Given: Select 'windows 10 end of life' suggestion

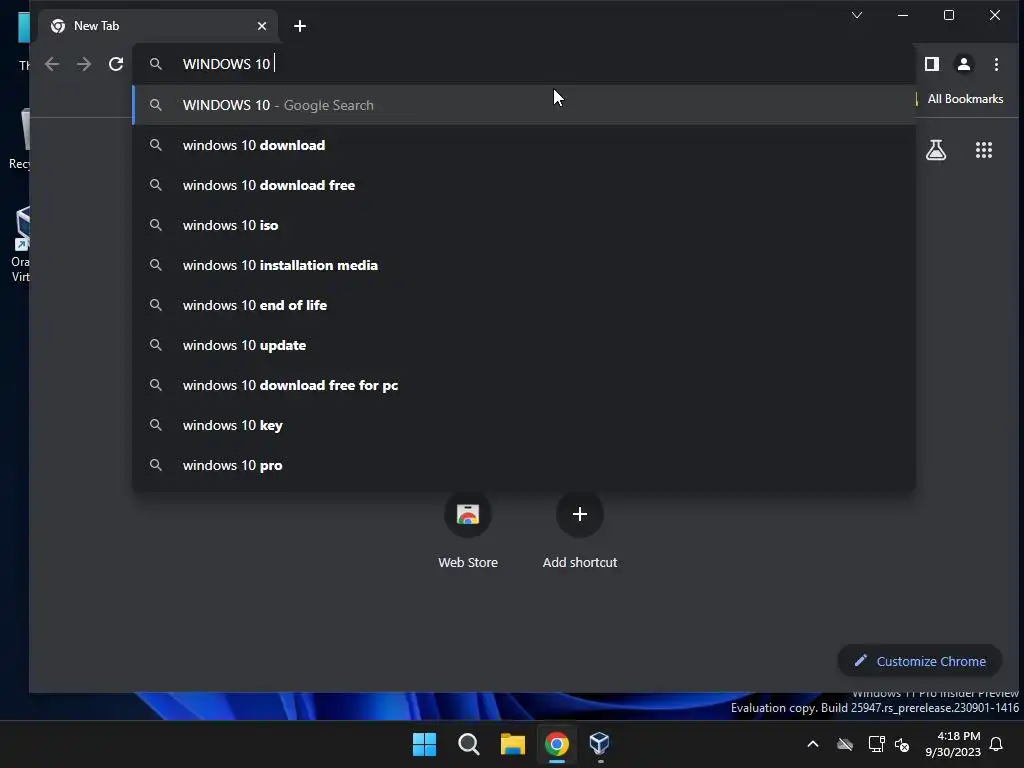Looking at the screenshot, I should click(524, 305).
